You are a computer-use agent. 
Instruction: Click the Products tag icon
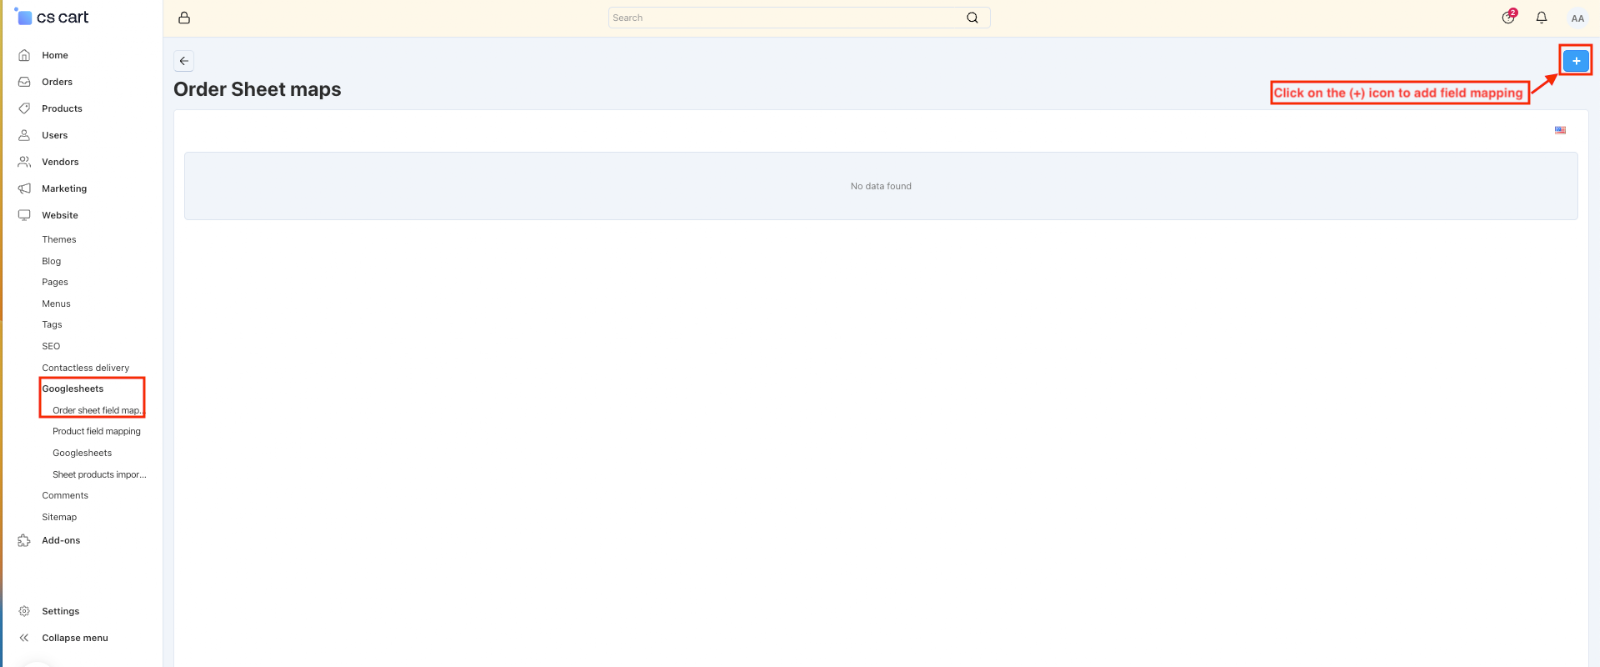point(24,108)
